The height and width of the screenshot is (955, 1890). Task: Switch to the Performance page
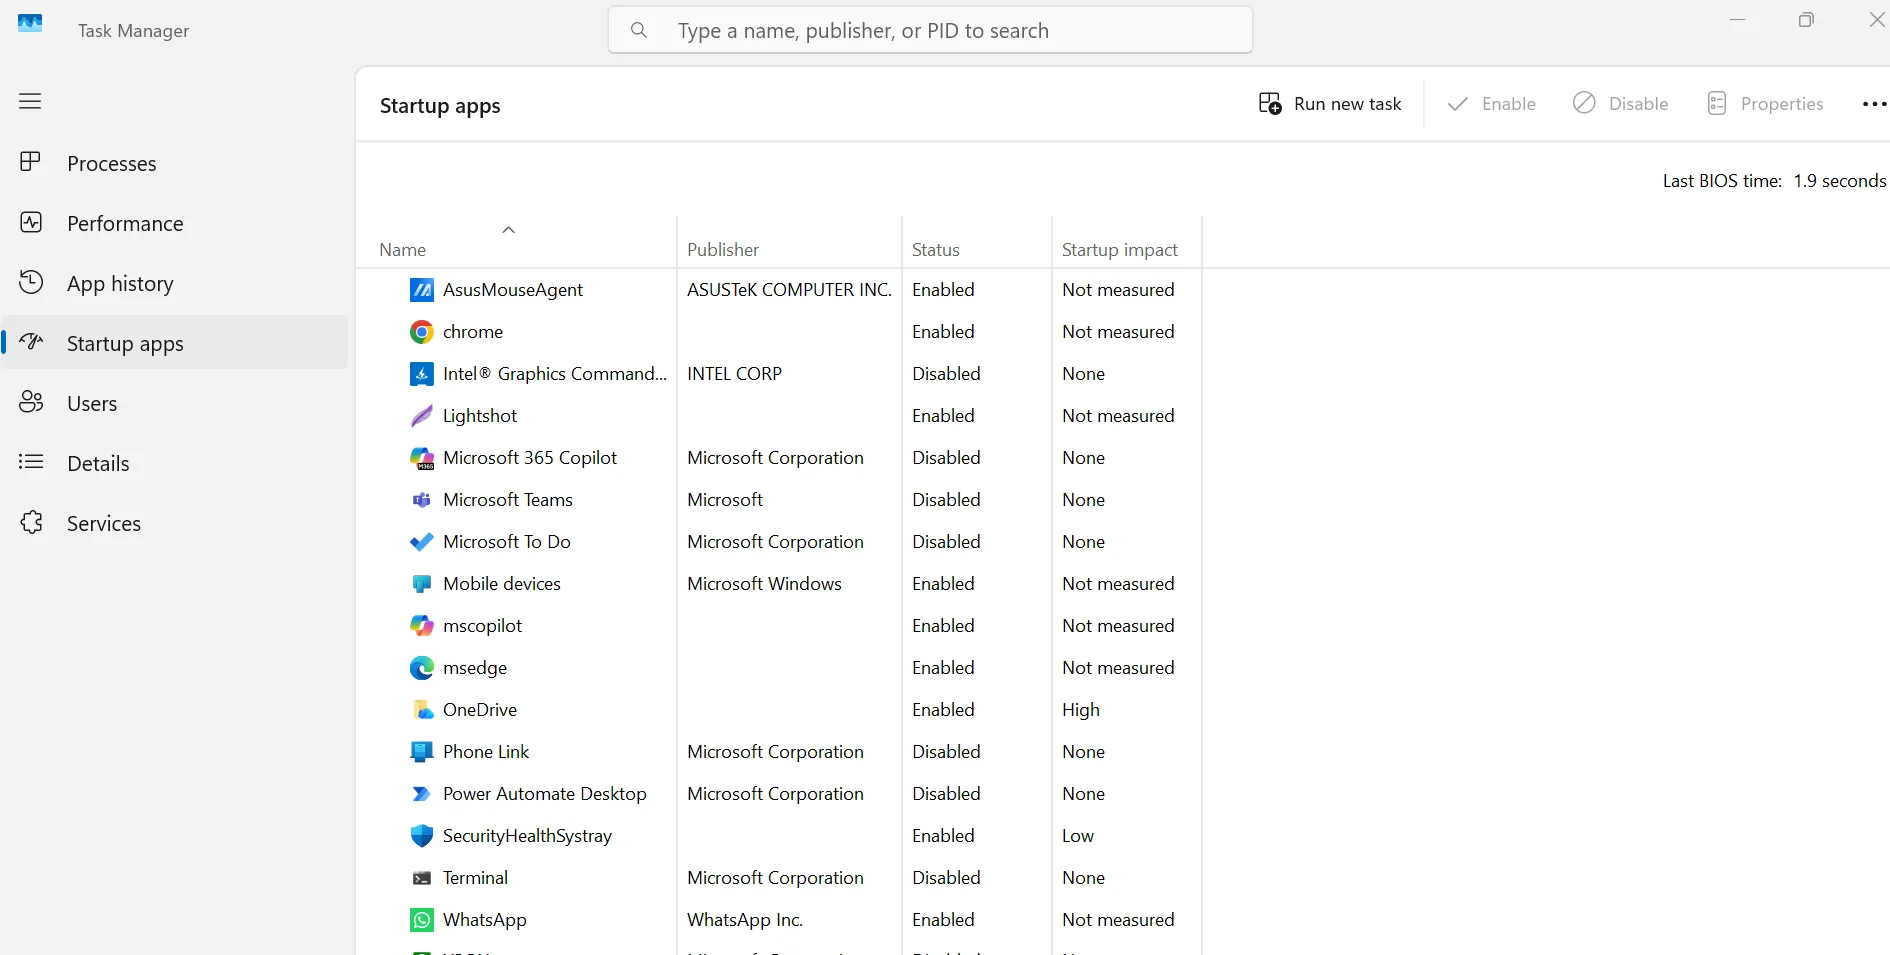click(x=175, y=223)
